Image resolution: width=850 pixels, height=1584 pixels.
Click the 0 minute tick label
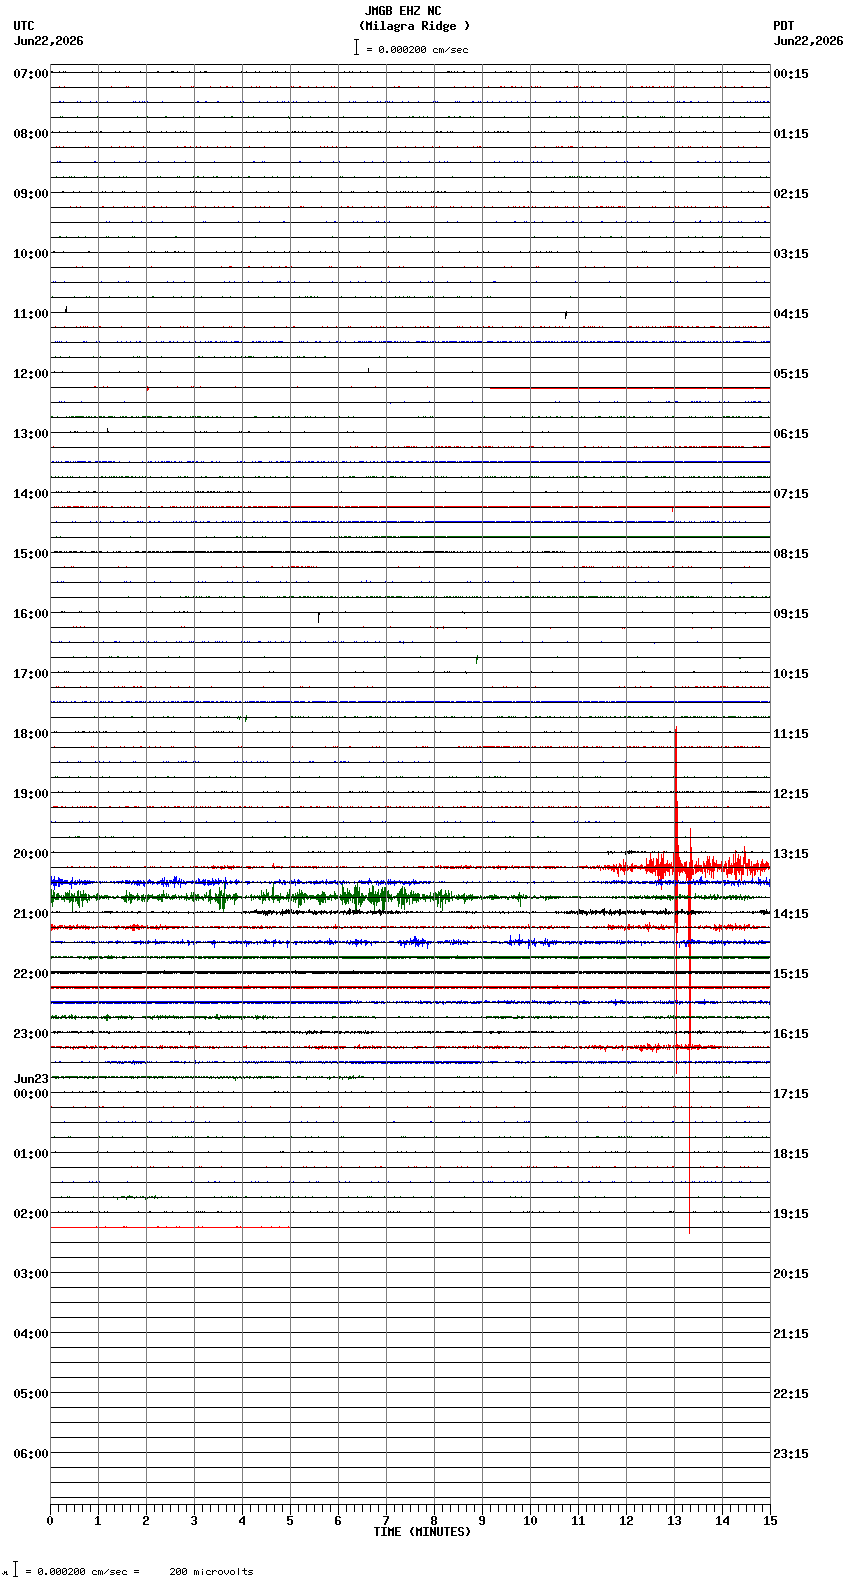(x=50, y=1521)
